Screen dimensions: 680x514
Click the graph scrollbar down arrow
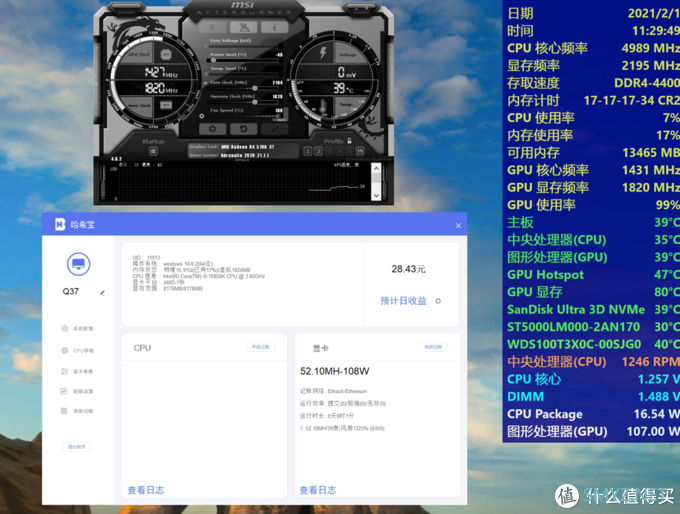(x=376, y=196)
